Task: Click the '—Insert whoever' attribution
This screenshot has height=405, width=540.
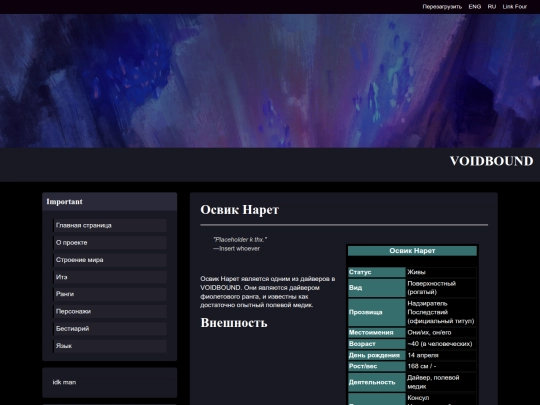Action: point(236,248)
